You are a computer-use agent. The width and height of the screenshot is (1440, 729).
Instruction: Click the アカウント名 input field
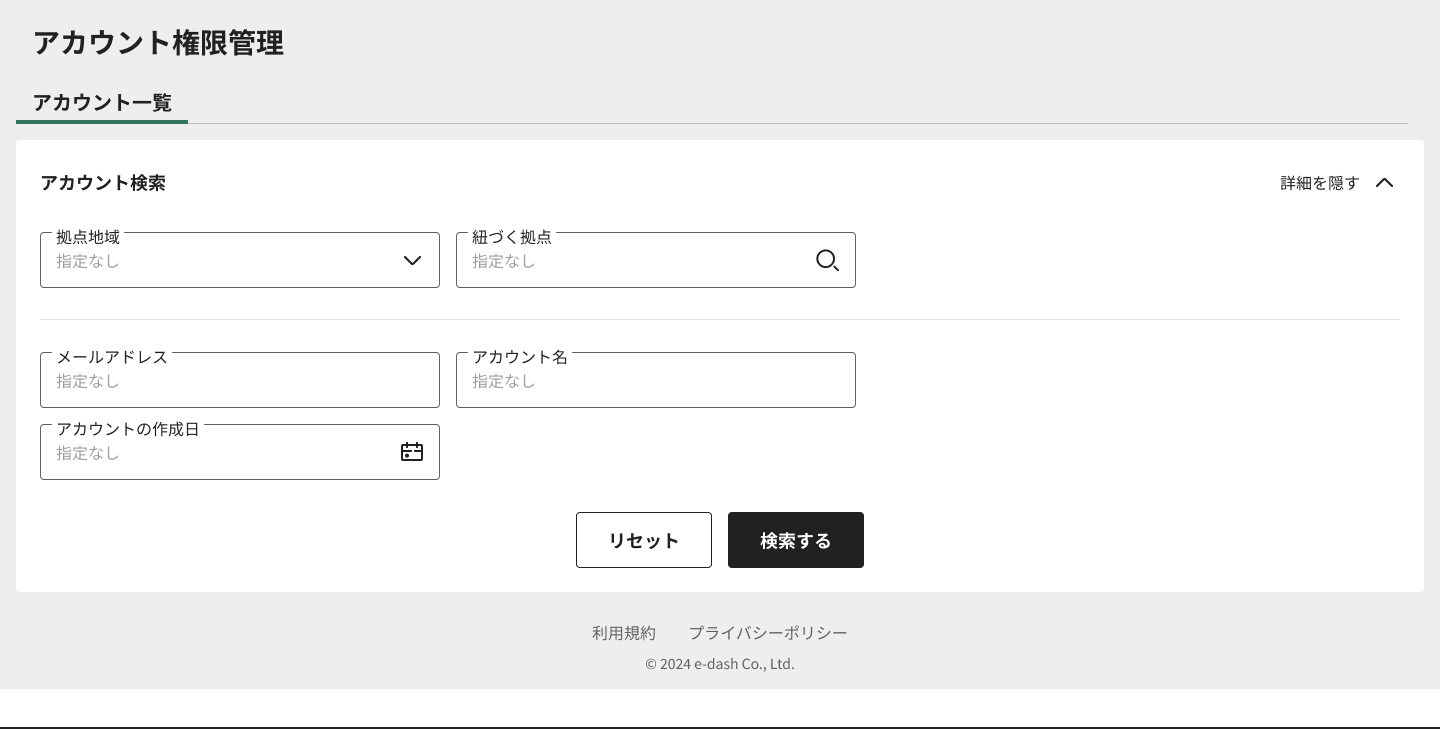(656, 380)
